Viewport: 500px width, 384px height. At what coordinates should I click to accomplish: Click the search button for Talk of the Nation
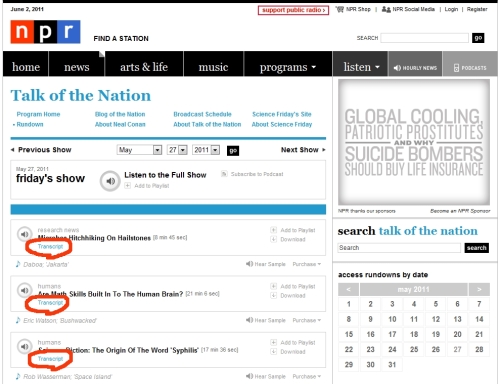[476, 248]
